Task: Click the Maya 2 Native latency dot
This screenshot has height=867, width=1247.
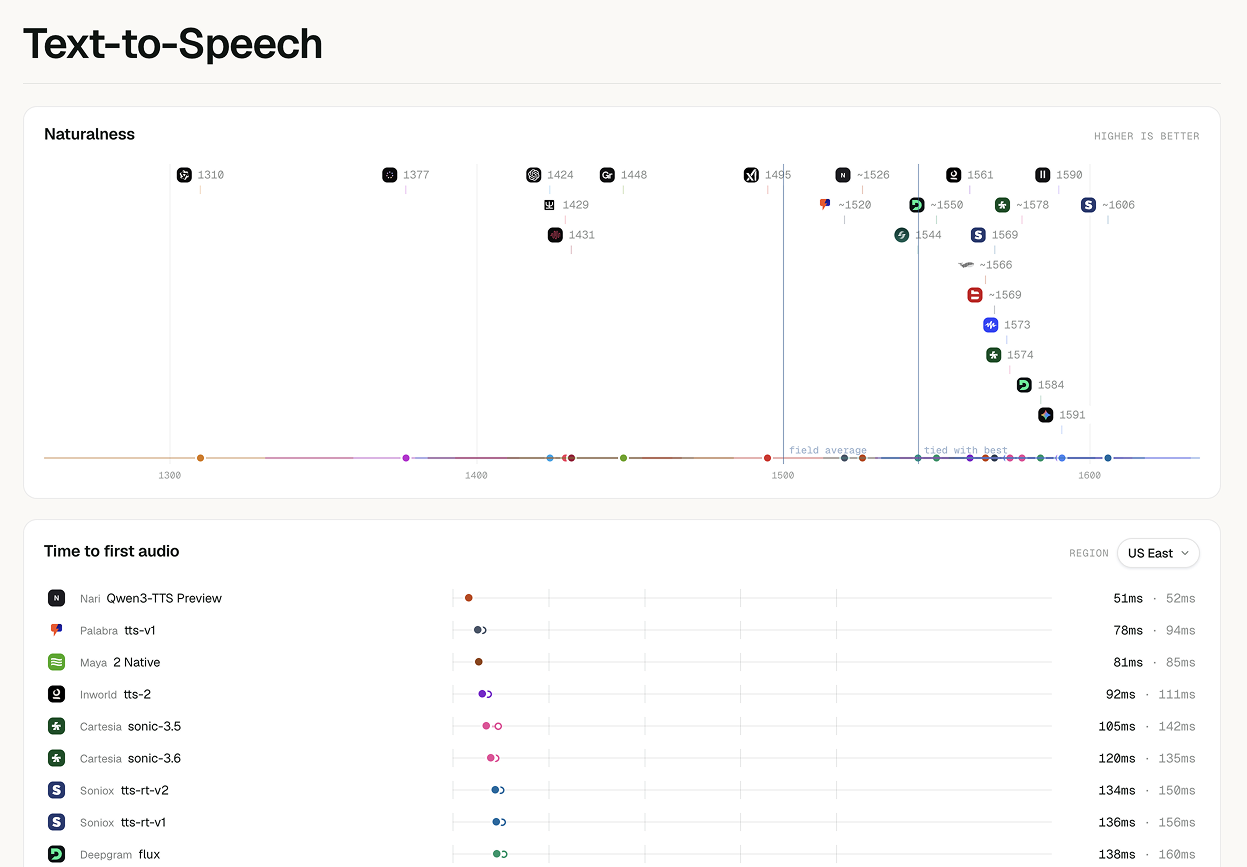Action: 478,662
